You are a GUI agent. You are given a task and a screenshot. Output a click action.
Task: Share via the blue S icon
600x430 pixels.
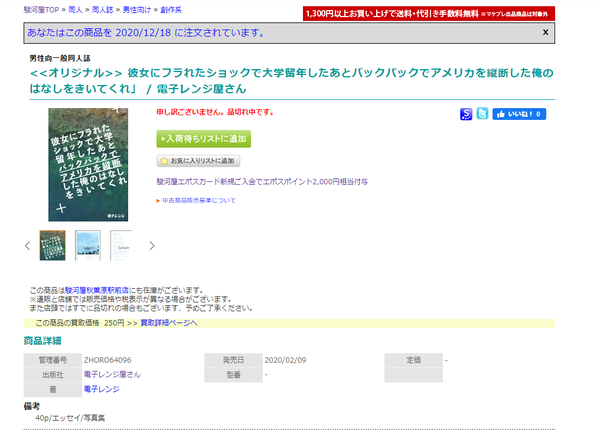coord(466,114)
